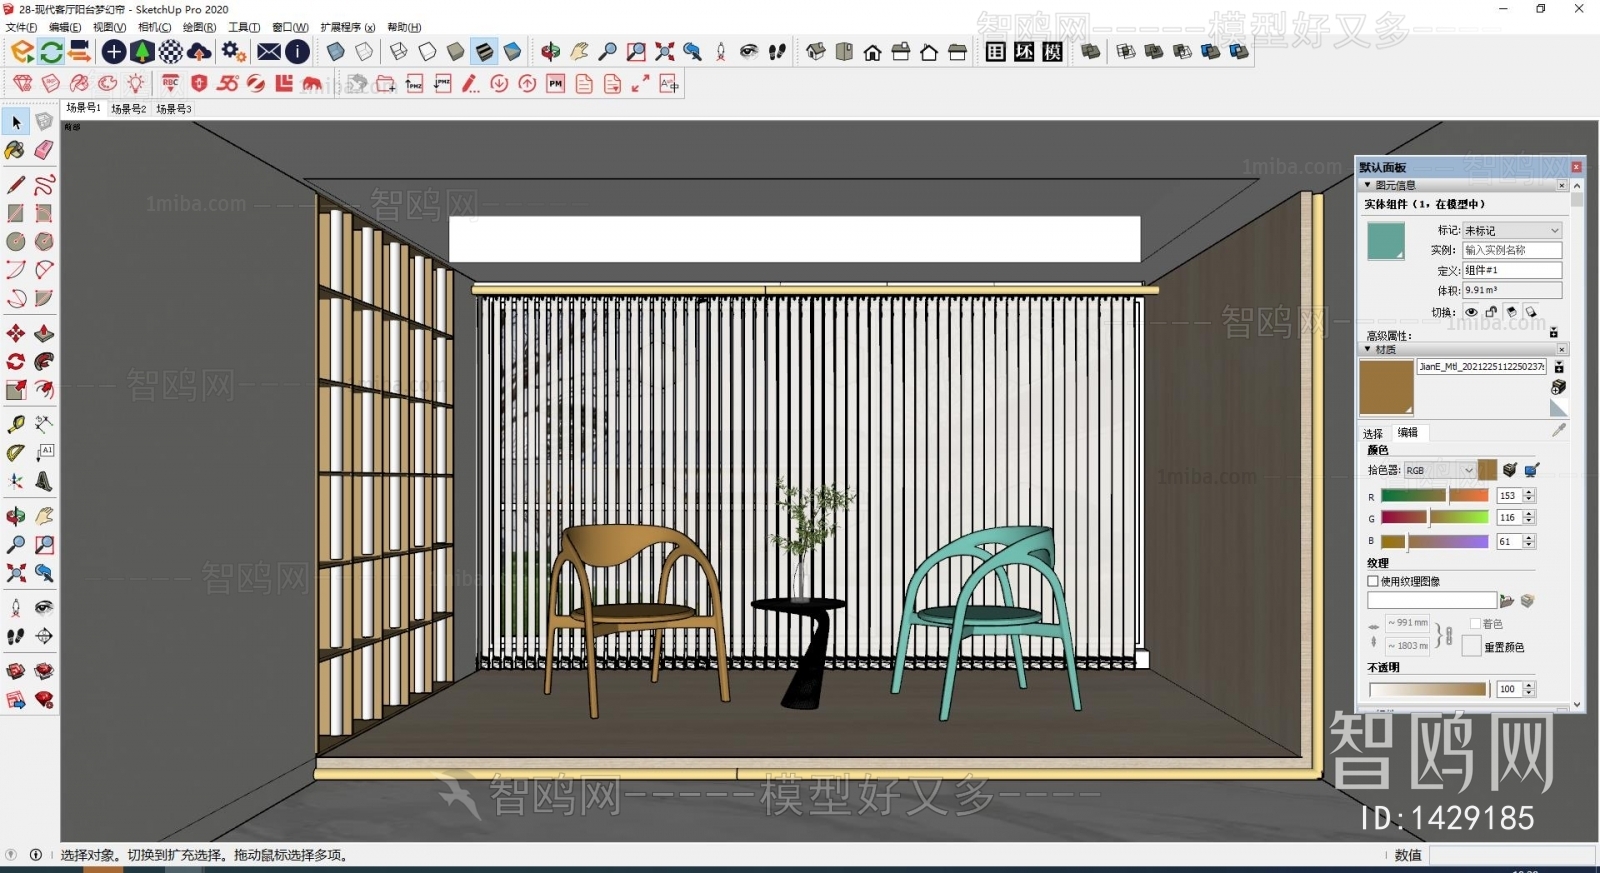Toggle the eye hidden switch in entity info

click(1471, 313)
